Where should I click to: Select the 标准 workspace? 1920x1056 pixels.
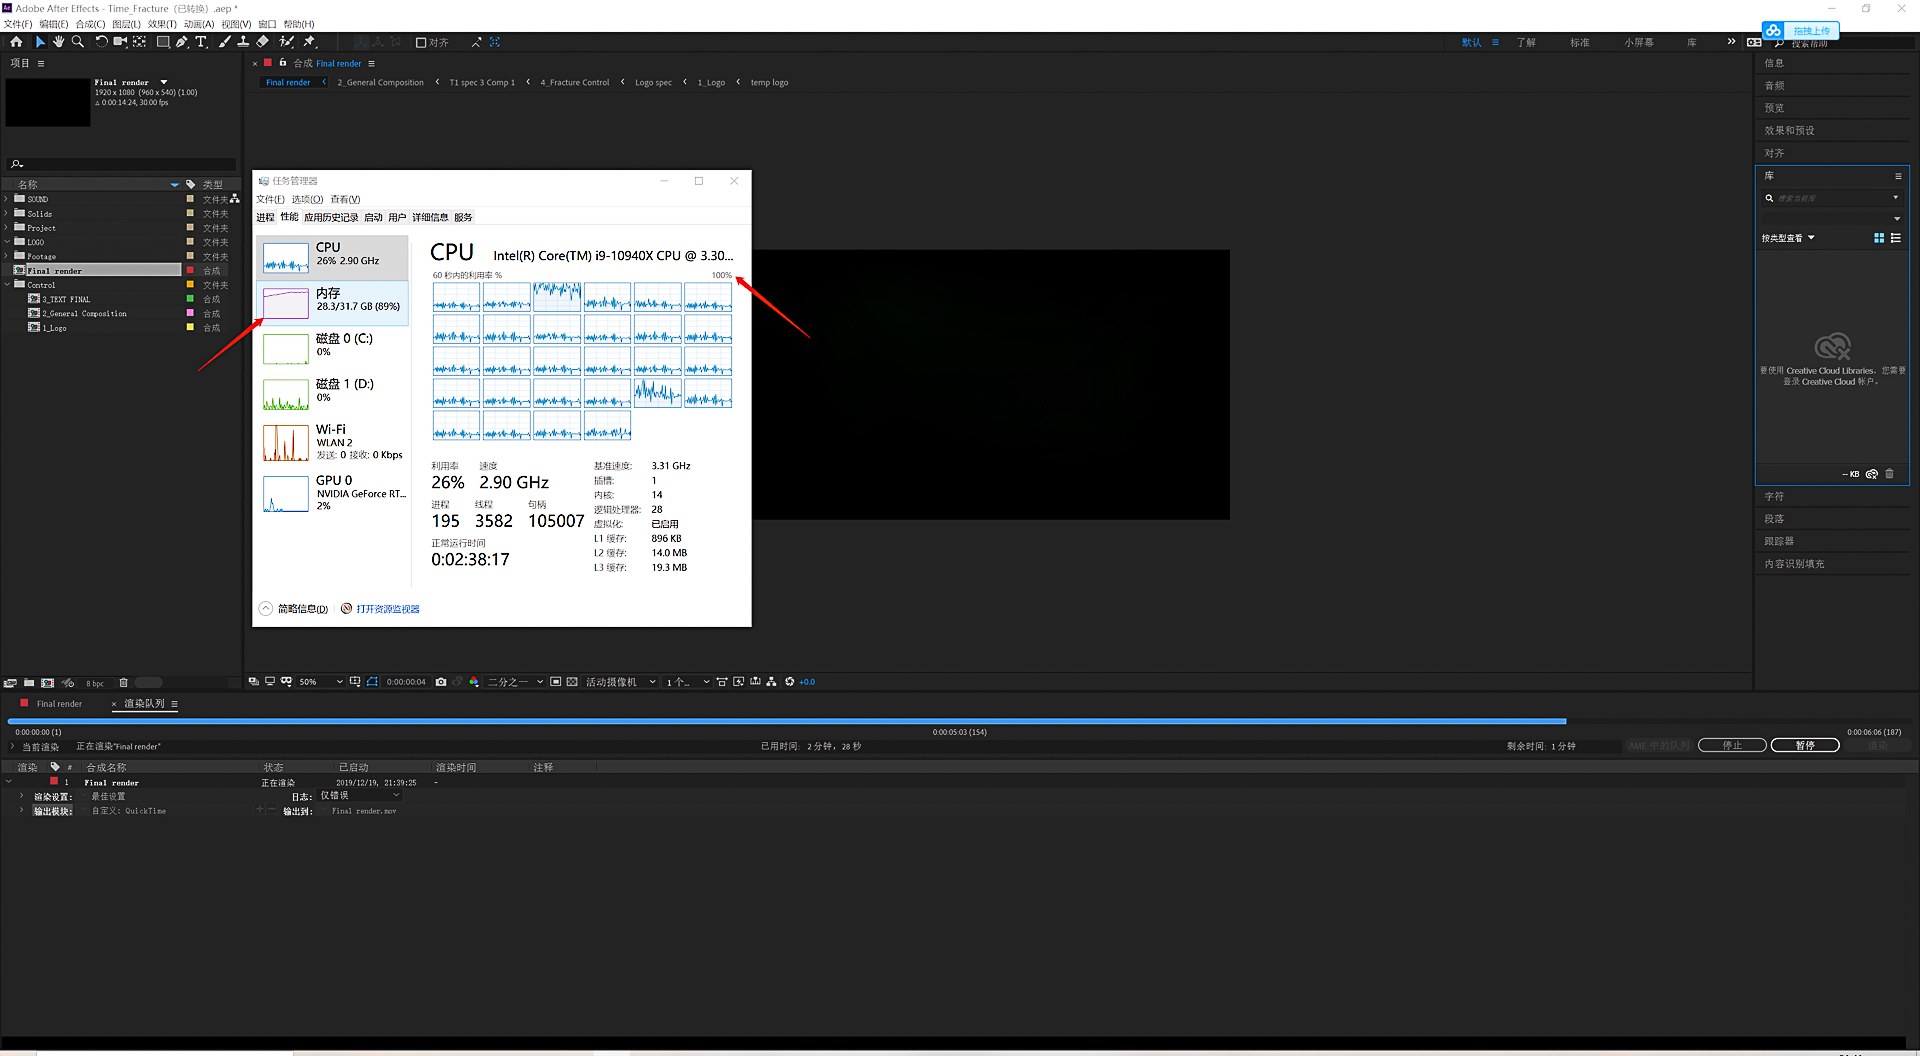tap(1580, 42)
